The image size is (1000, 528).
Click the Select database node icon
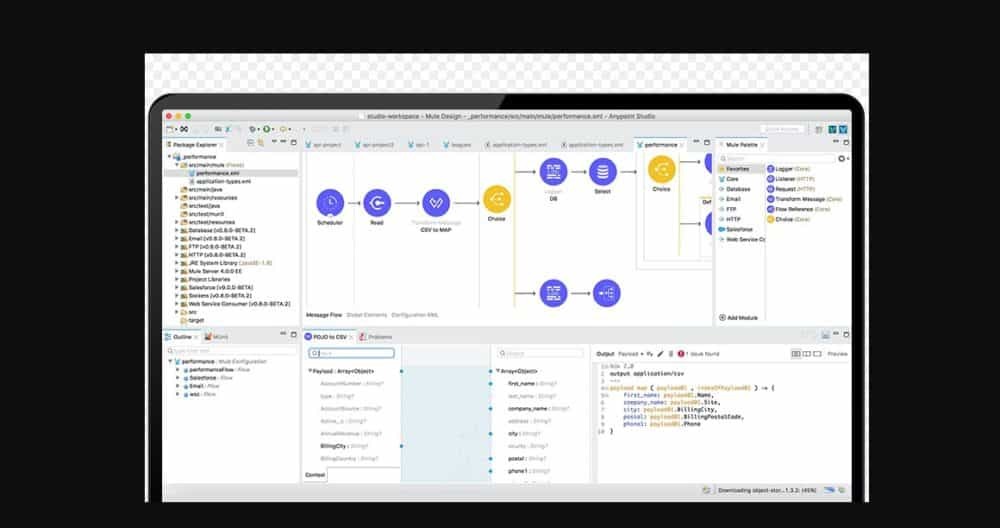tap(601, 172)
